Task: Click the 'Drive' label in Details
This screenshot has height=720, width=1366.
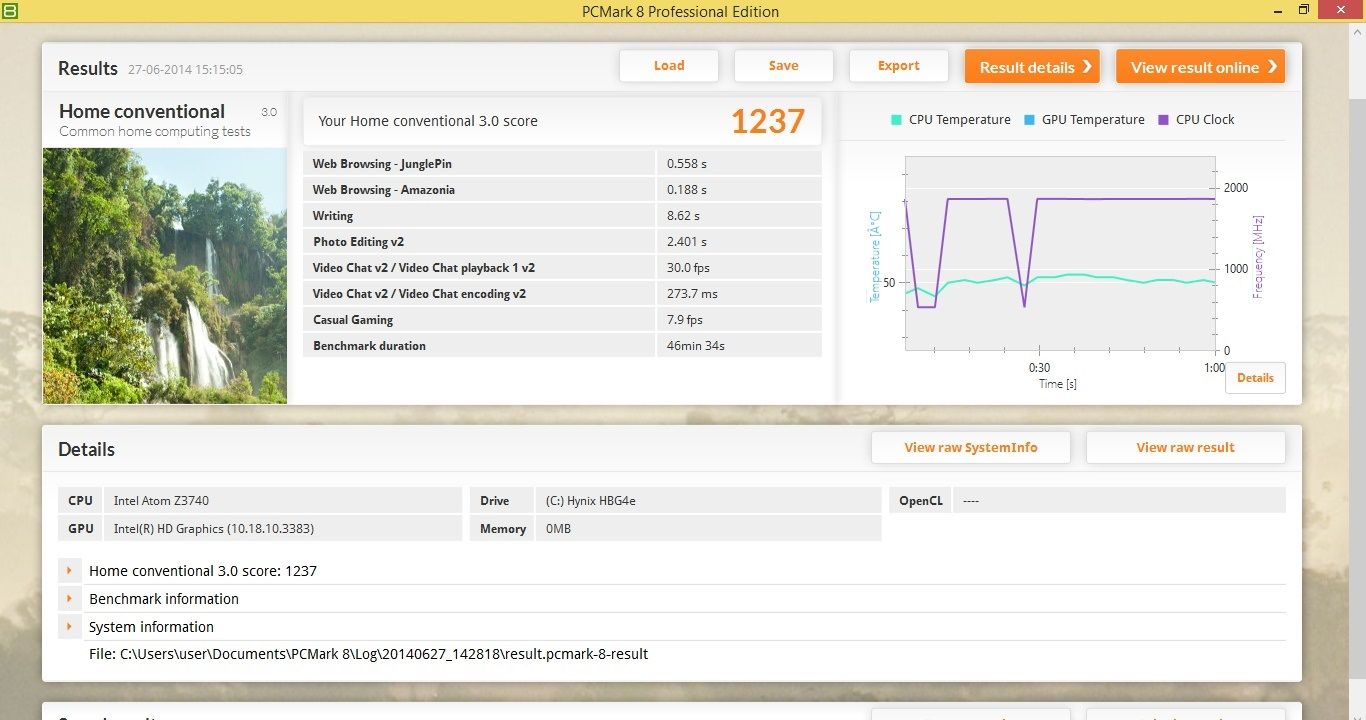Action: tap(494, 501)
